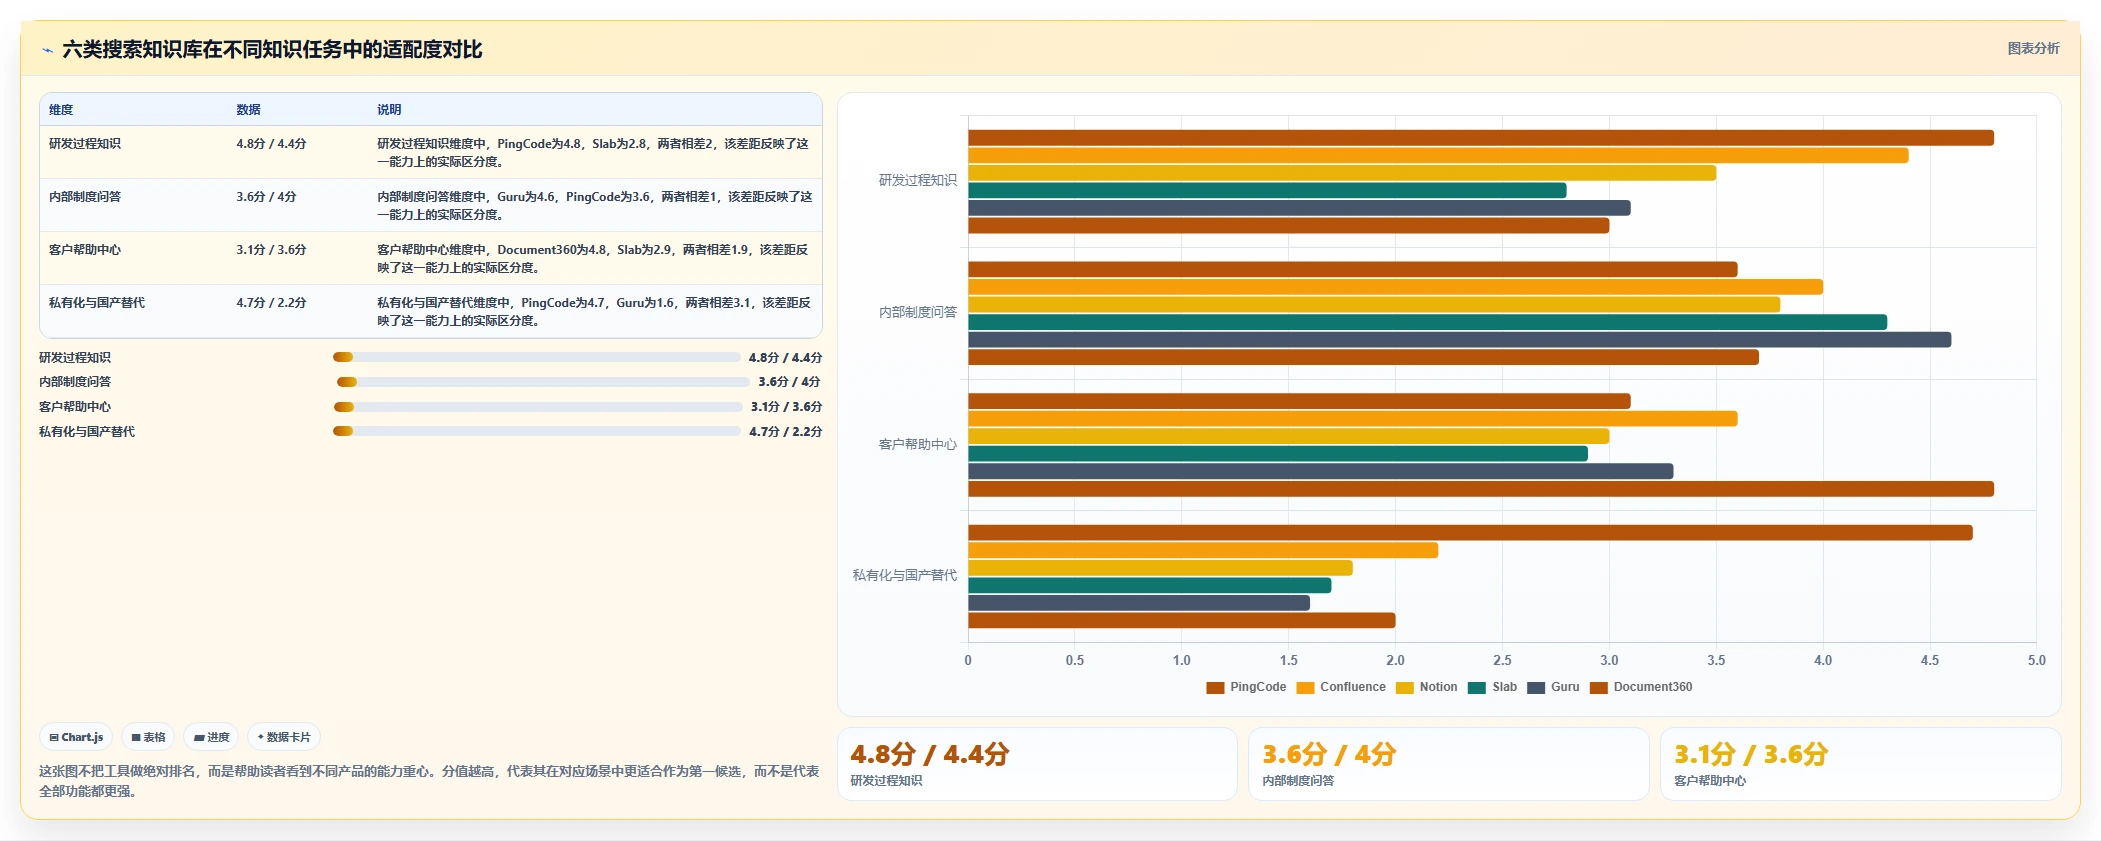Select the Chart.js tag chip
This screenshot has width=2101, height=841.
coord(76,737)
